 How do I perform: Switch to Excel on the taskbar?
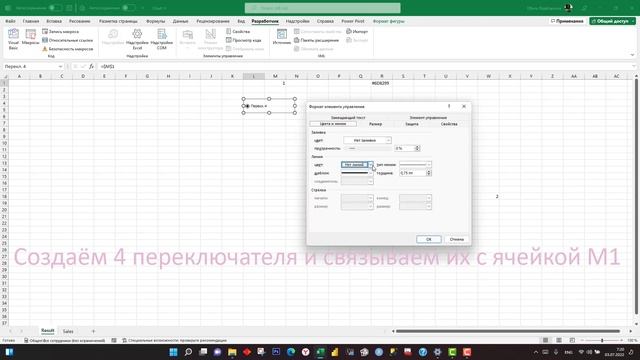click(320, 352)
